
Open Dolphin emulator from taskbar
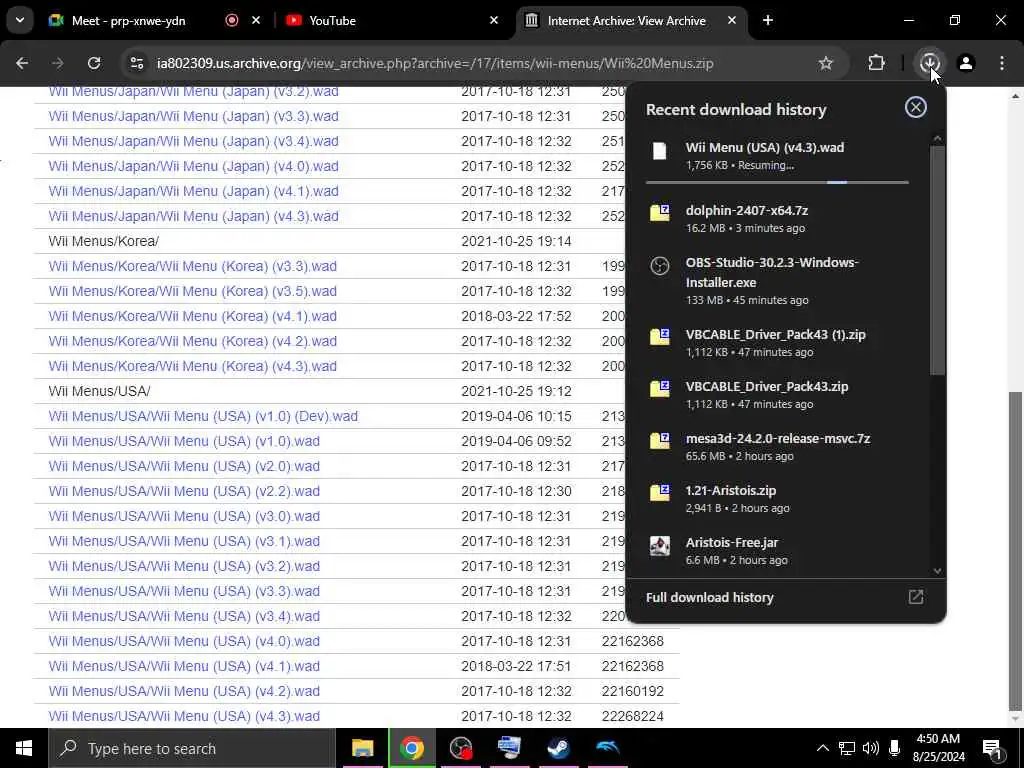[607, 748]
